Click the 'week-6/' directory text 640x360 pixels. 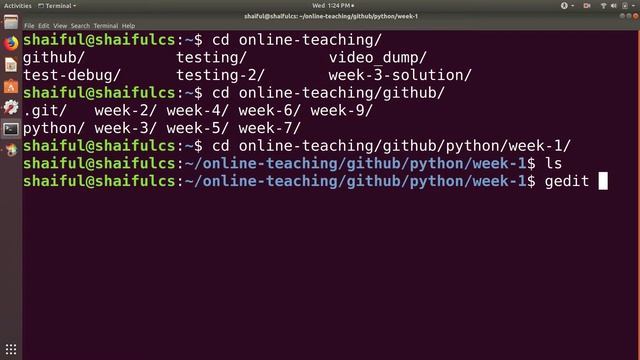point(270,111)
